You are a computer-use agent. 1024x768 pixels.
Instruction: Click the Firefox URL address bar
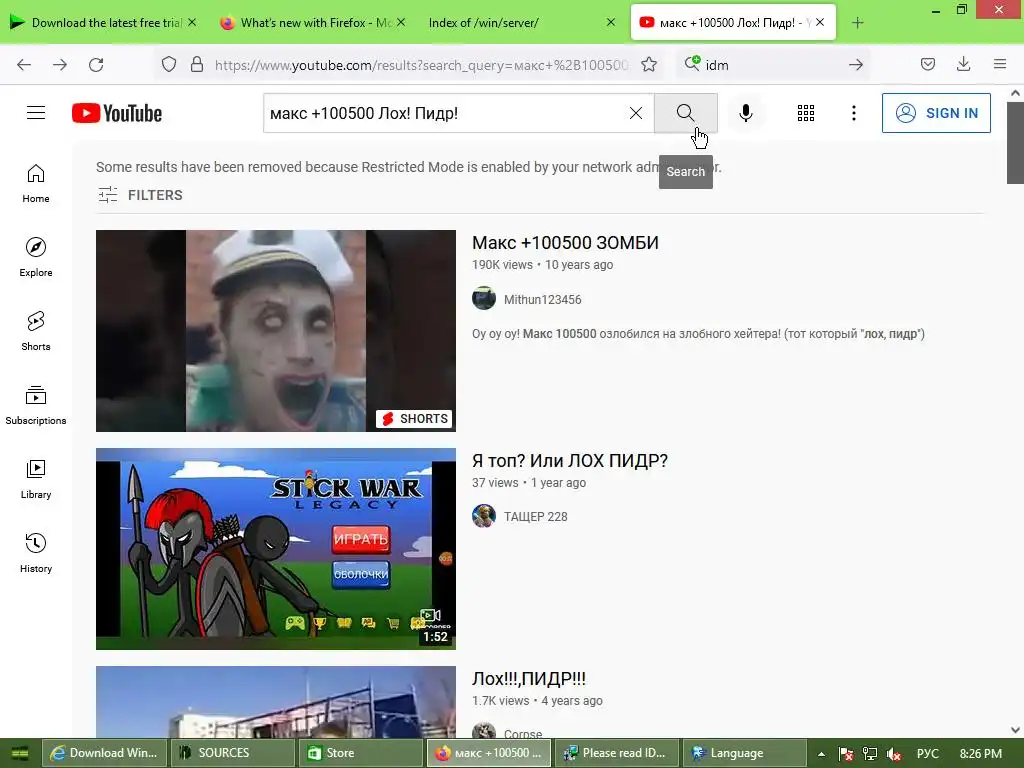coord(421,65)
